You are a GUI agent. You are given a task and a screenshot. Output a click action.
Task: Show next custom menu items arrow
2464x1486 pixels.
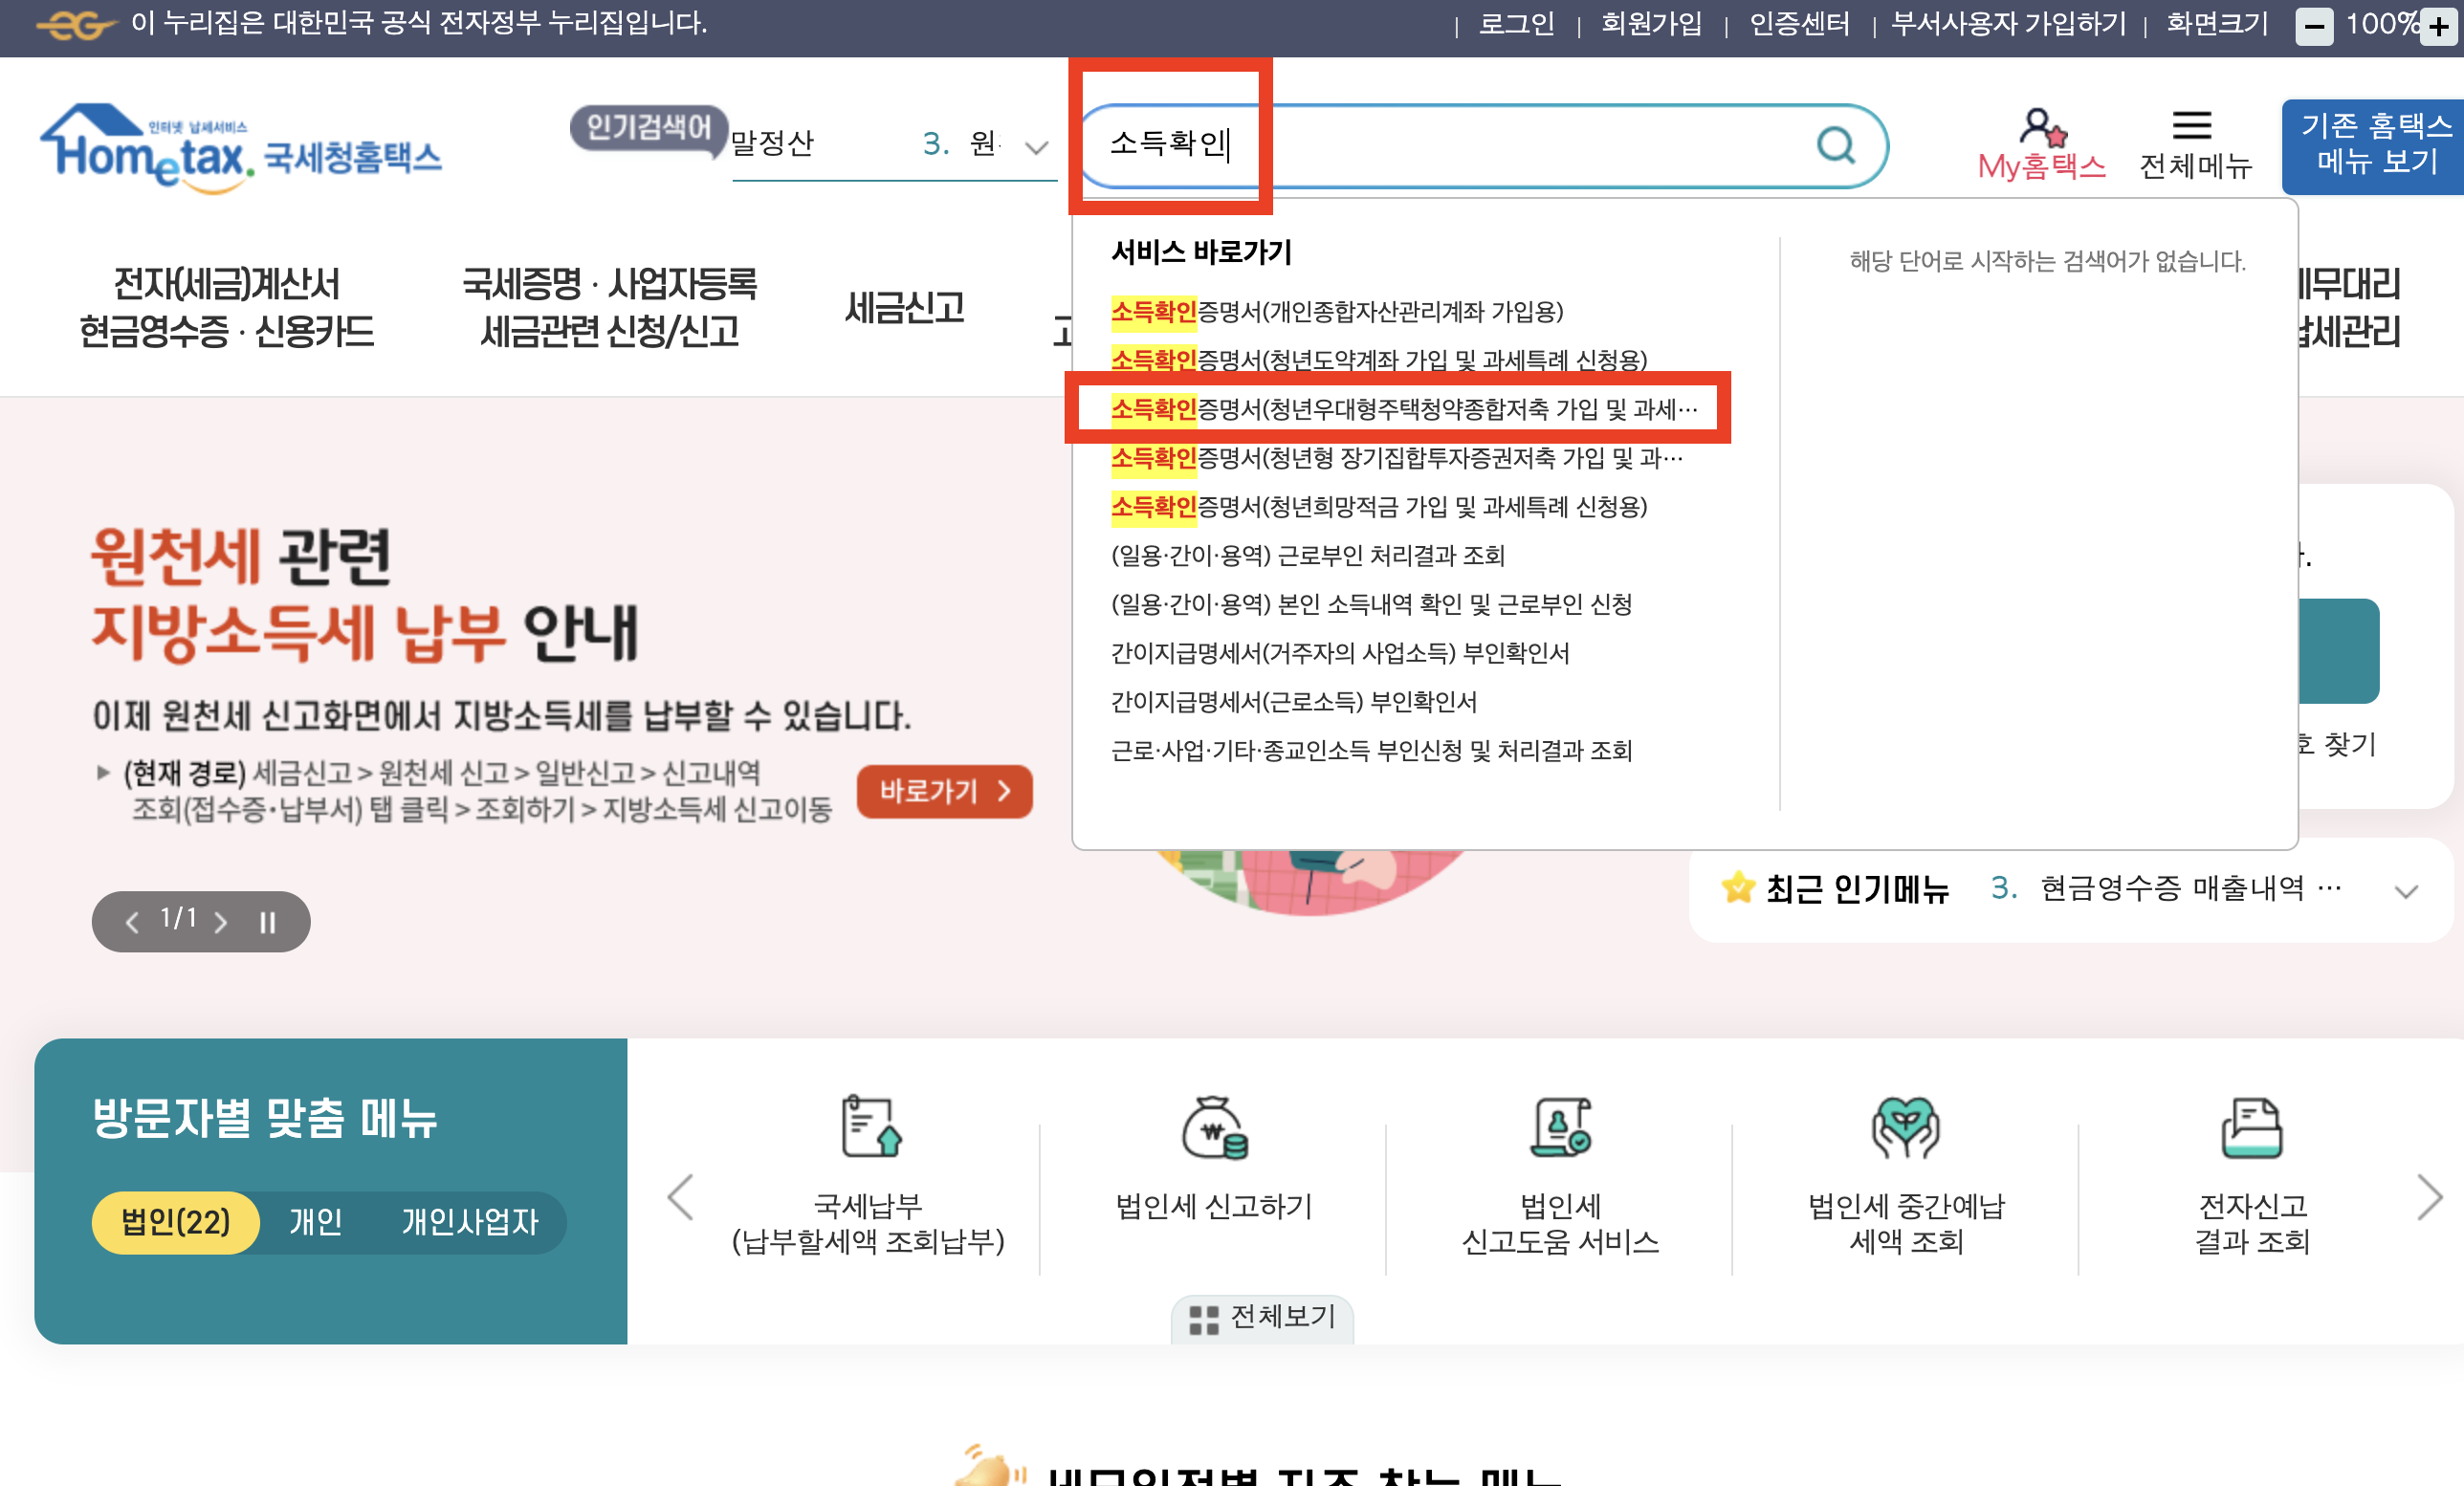click(x=2429, y=1197)
